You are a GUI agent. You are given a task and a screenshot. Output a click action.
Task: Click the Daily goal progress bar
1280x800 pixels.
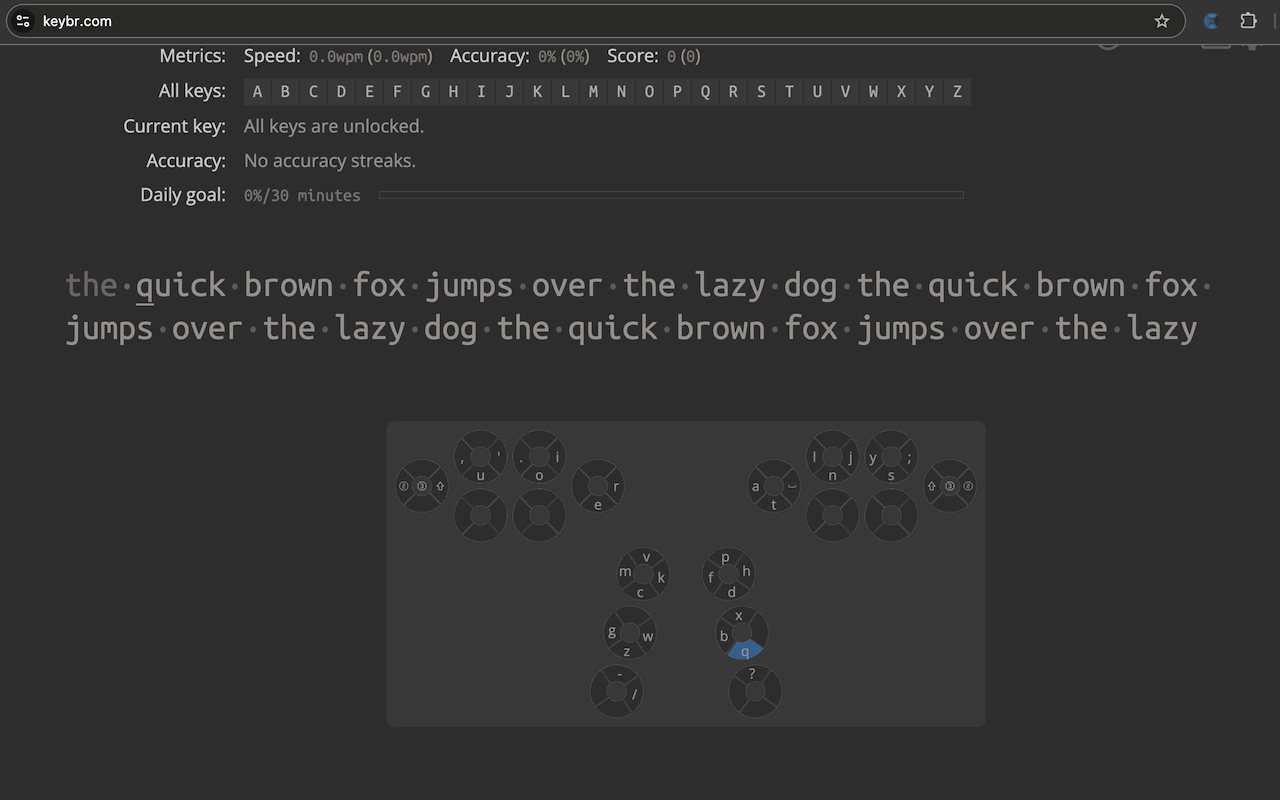click(672, 195)
